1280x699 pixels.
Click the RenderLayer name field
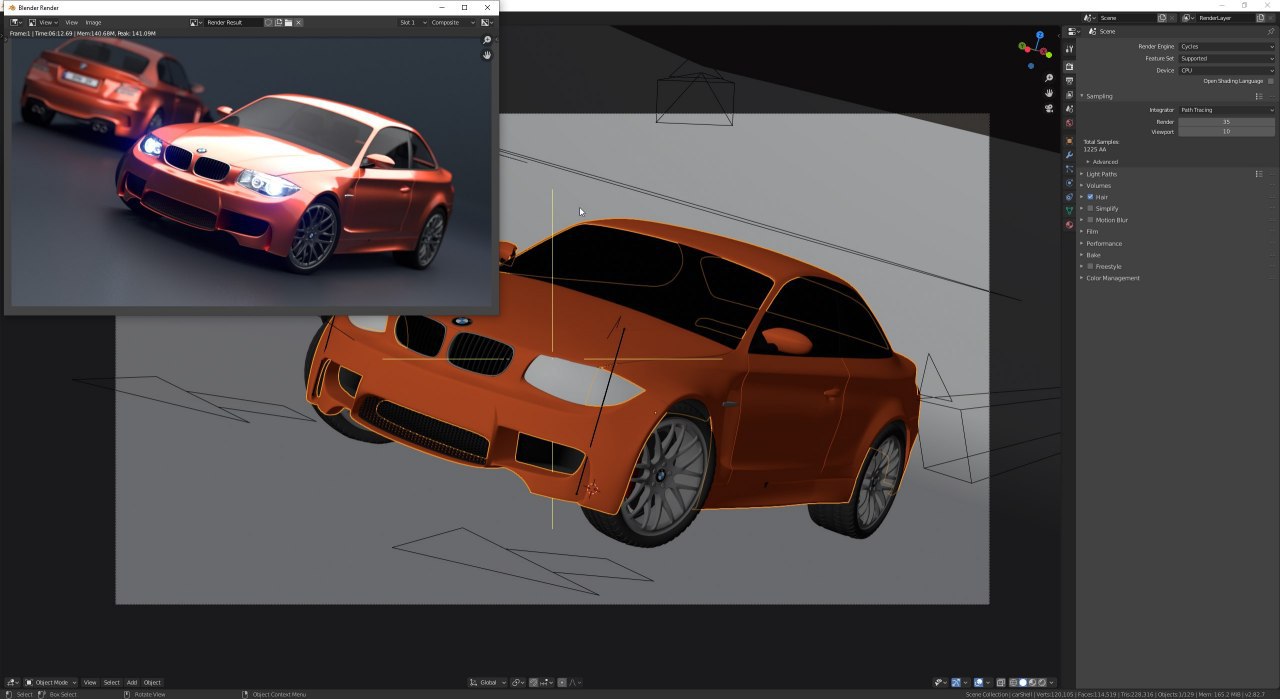pos(1225,18)
